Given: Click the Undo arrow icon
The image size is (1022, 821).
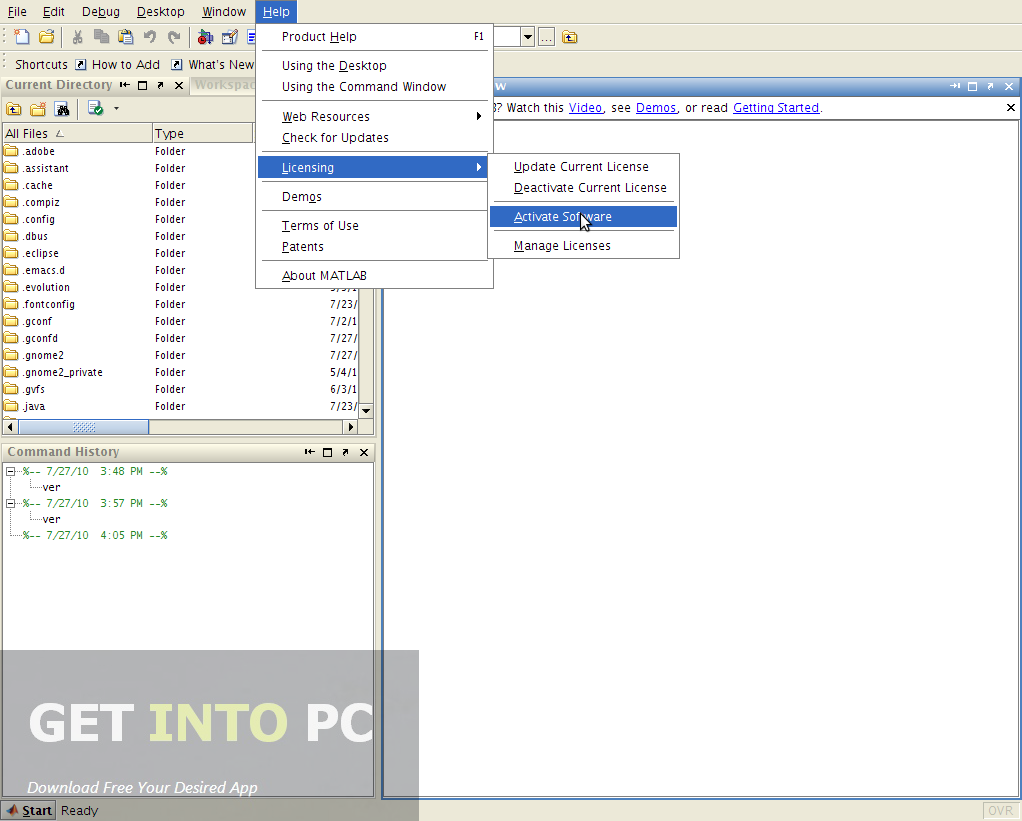Looking at the screenshot, I should coord(150,37).
